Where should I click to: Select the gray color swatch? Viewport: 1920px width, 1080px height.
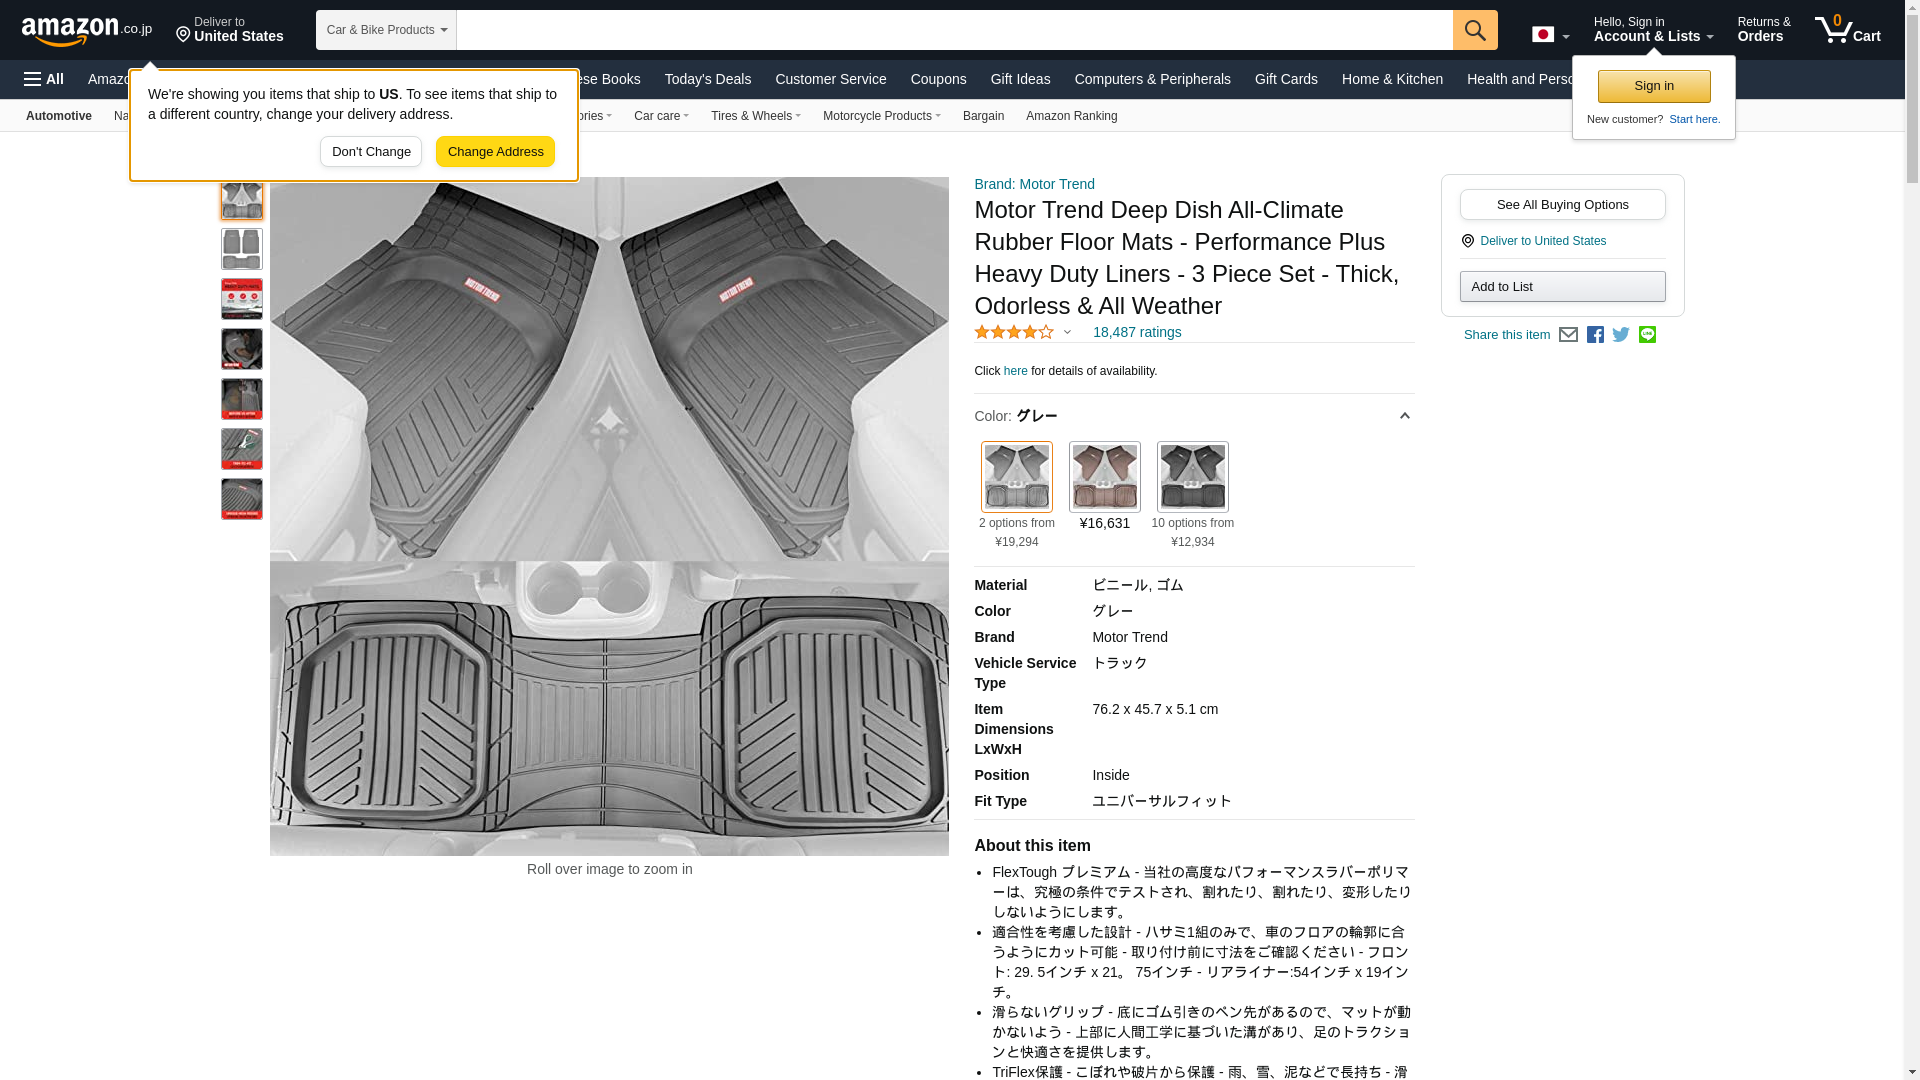click(1016, 477)
